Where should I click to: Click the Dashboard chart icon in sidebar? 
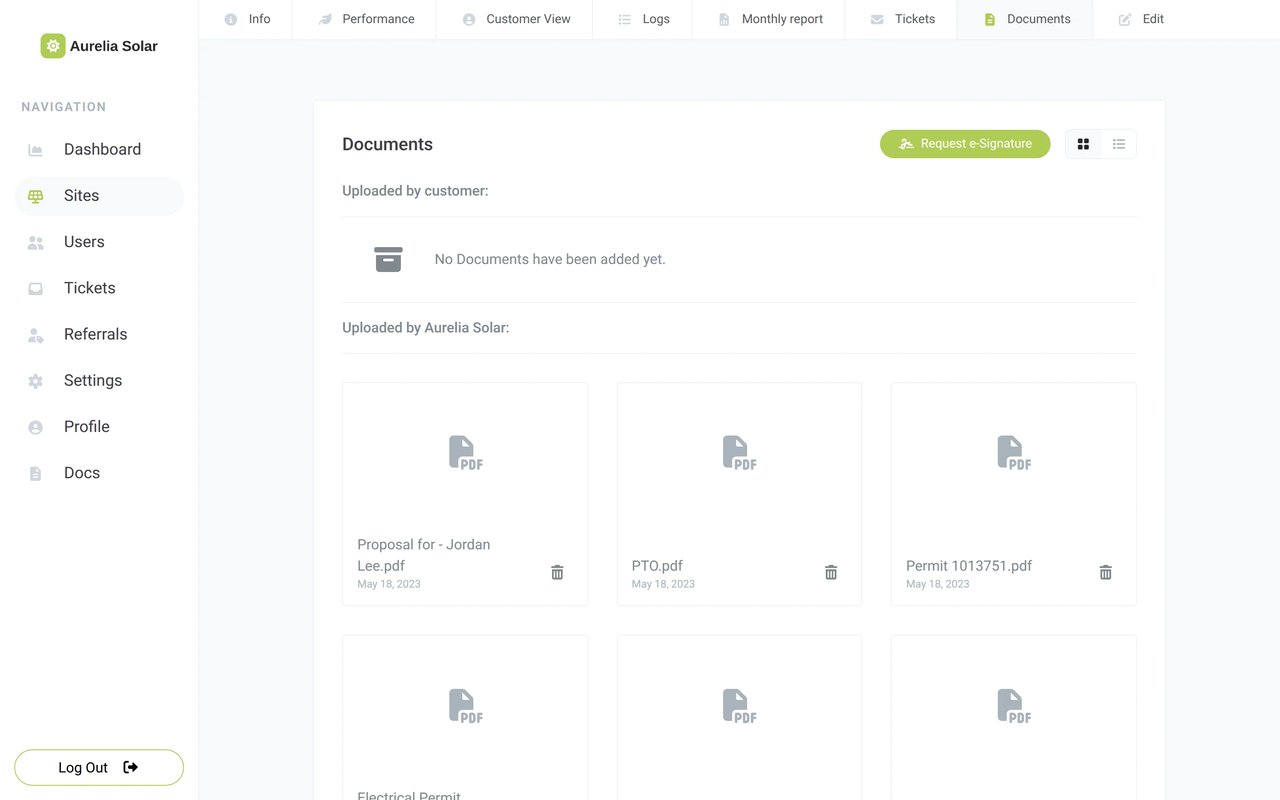click(x=36, y=150)
